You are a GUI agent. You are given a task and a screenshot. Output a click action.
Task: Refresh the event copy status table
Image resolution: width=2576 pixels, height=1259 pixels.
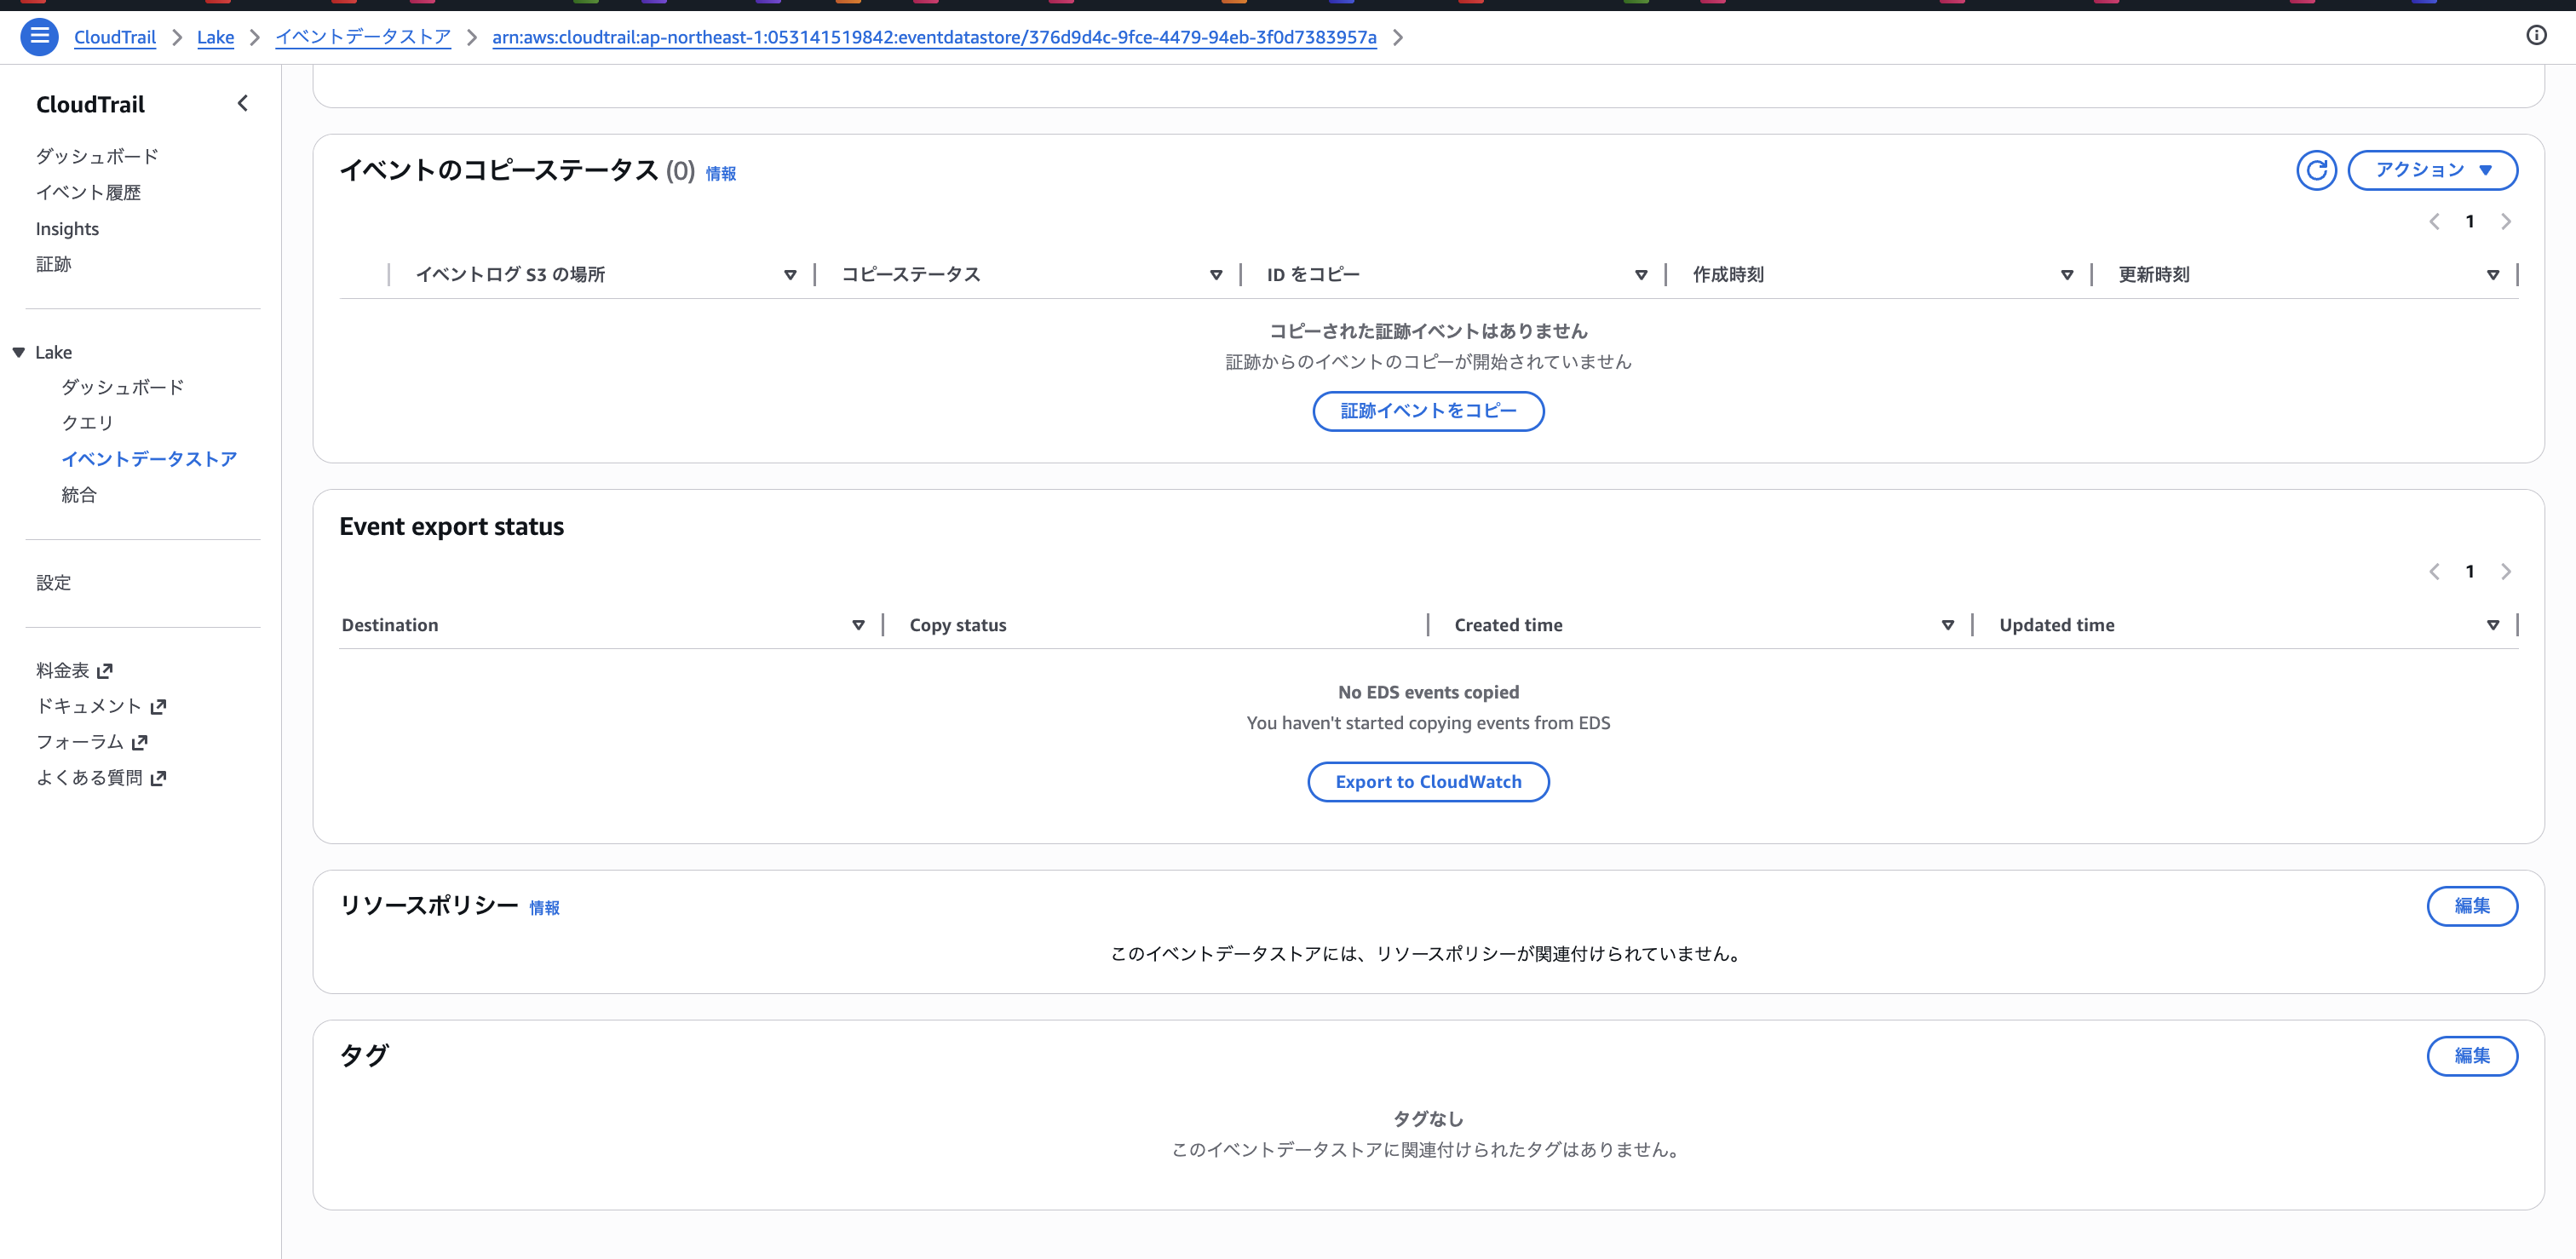pos(2316,170)
